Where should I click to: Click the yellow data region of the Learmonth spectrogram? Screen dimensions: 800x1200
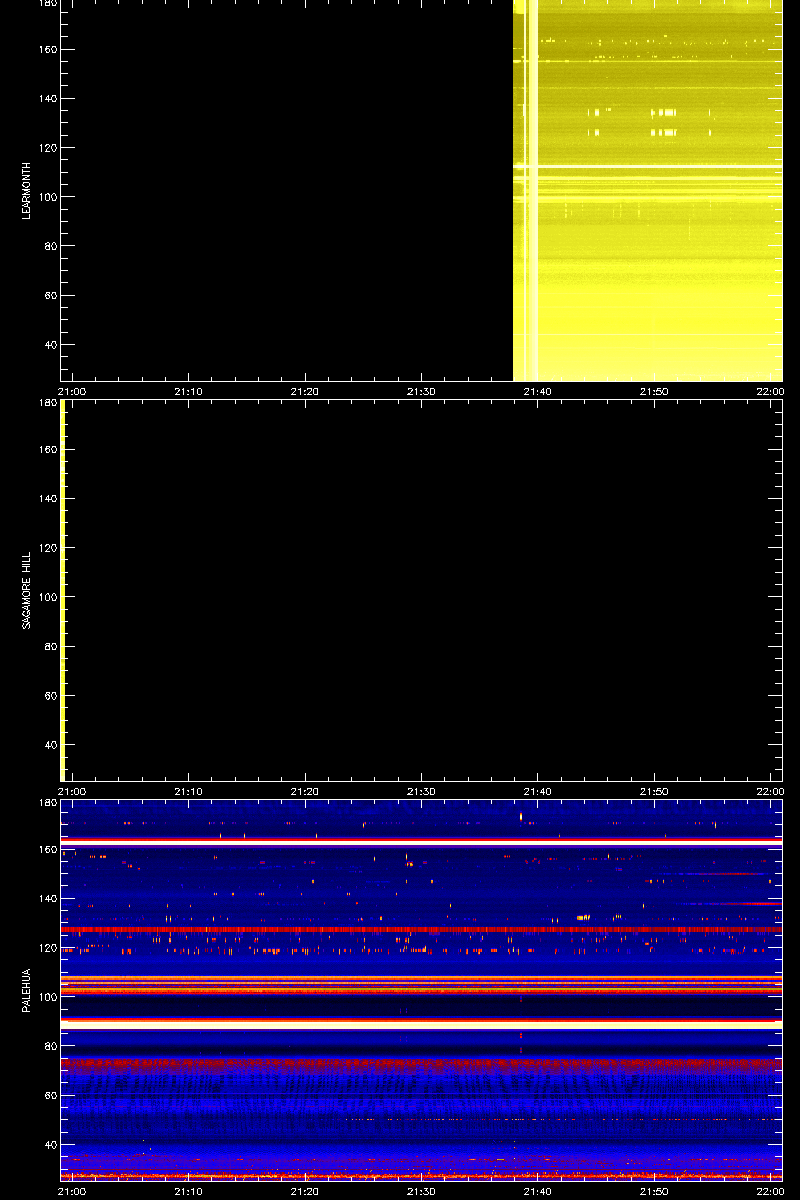click(x=648, y=190)
